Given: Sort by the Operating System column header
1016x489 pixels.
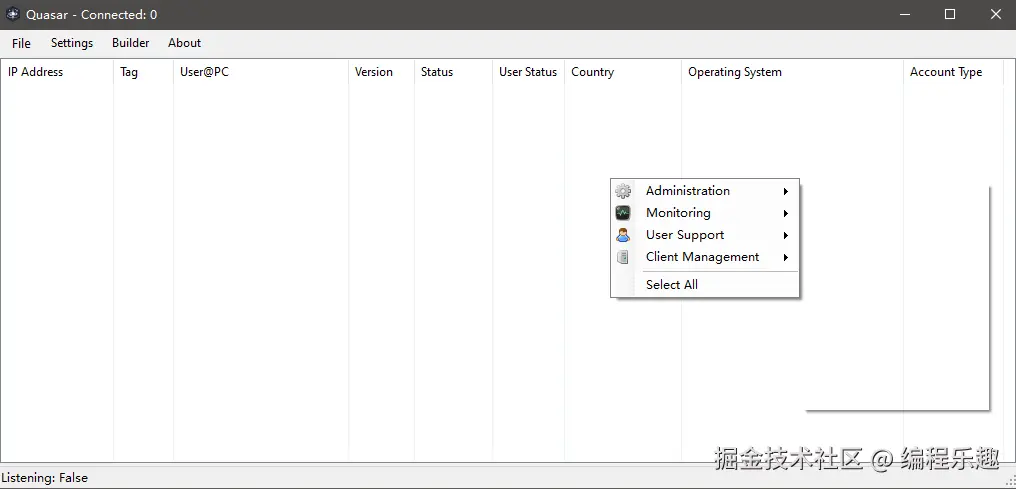Looking at the screenshot, I should point(792,72).
